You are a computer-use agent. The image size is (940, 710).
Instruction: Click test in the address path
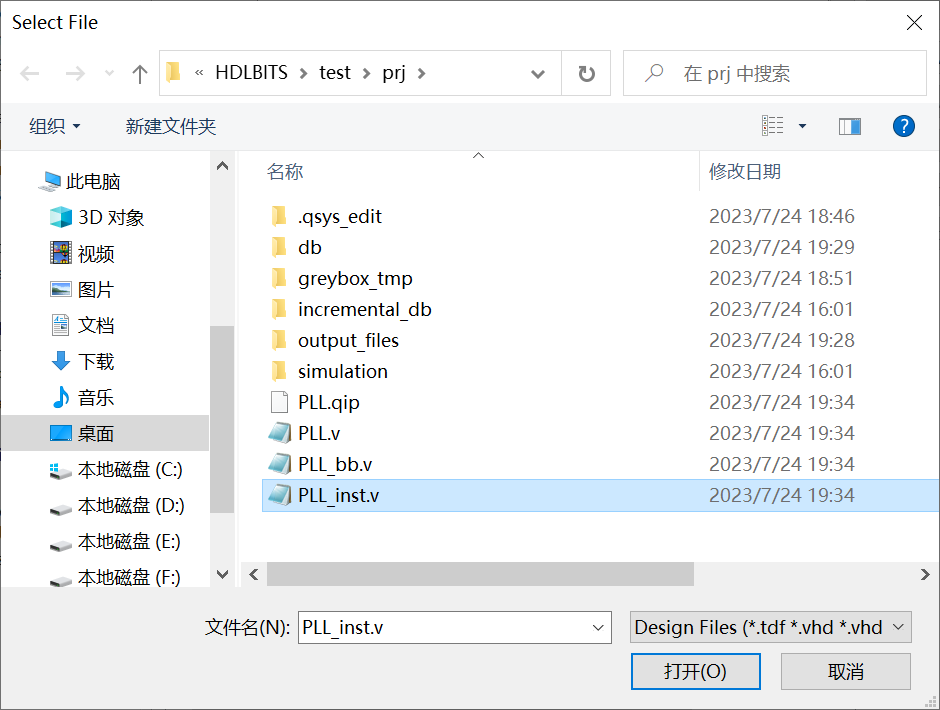click(335, 73)
